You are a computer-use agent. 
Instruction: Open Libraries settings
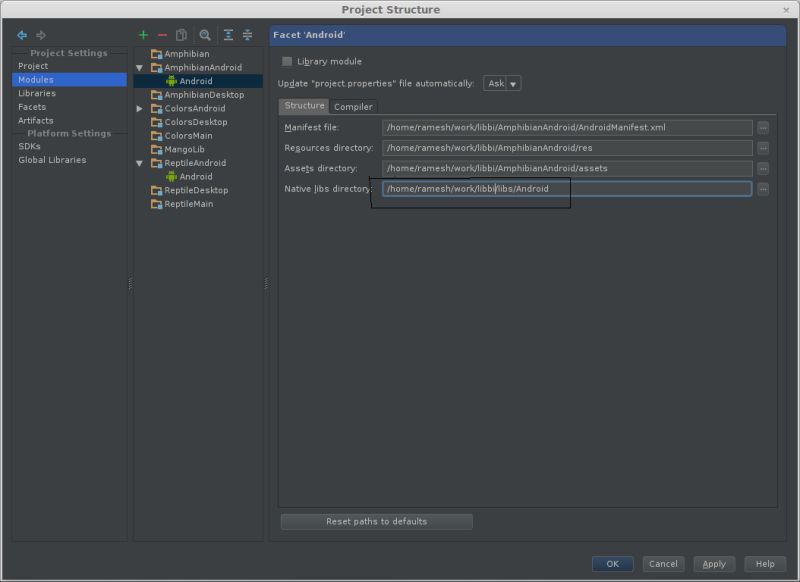(37, 93)
